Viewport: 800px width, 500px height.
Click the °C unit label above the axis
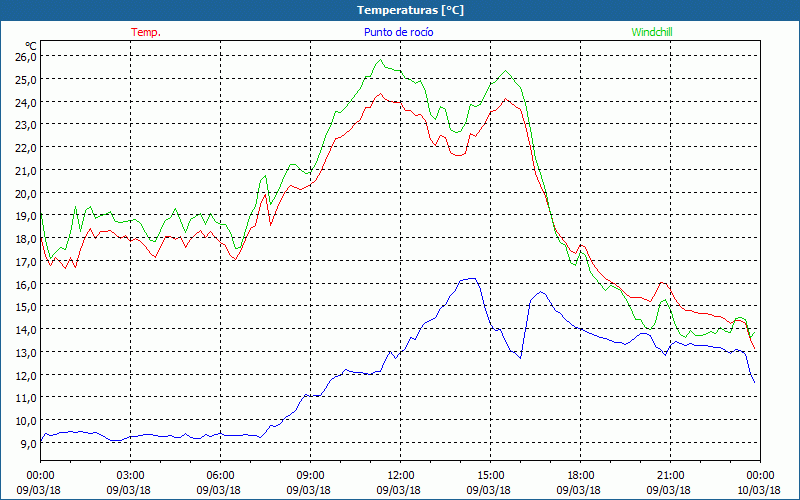click(x=31, y=46)
